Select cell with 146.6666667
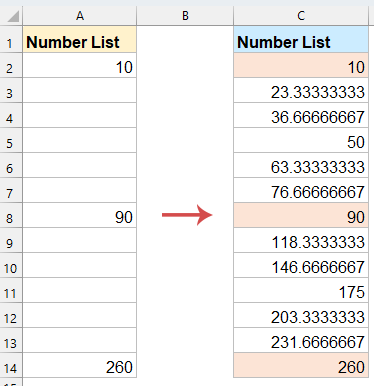The width and height of the screenshot is (374, 386). pyautogui.click(x=301, y=265)
